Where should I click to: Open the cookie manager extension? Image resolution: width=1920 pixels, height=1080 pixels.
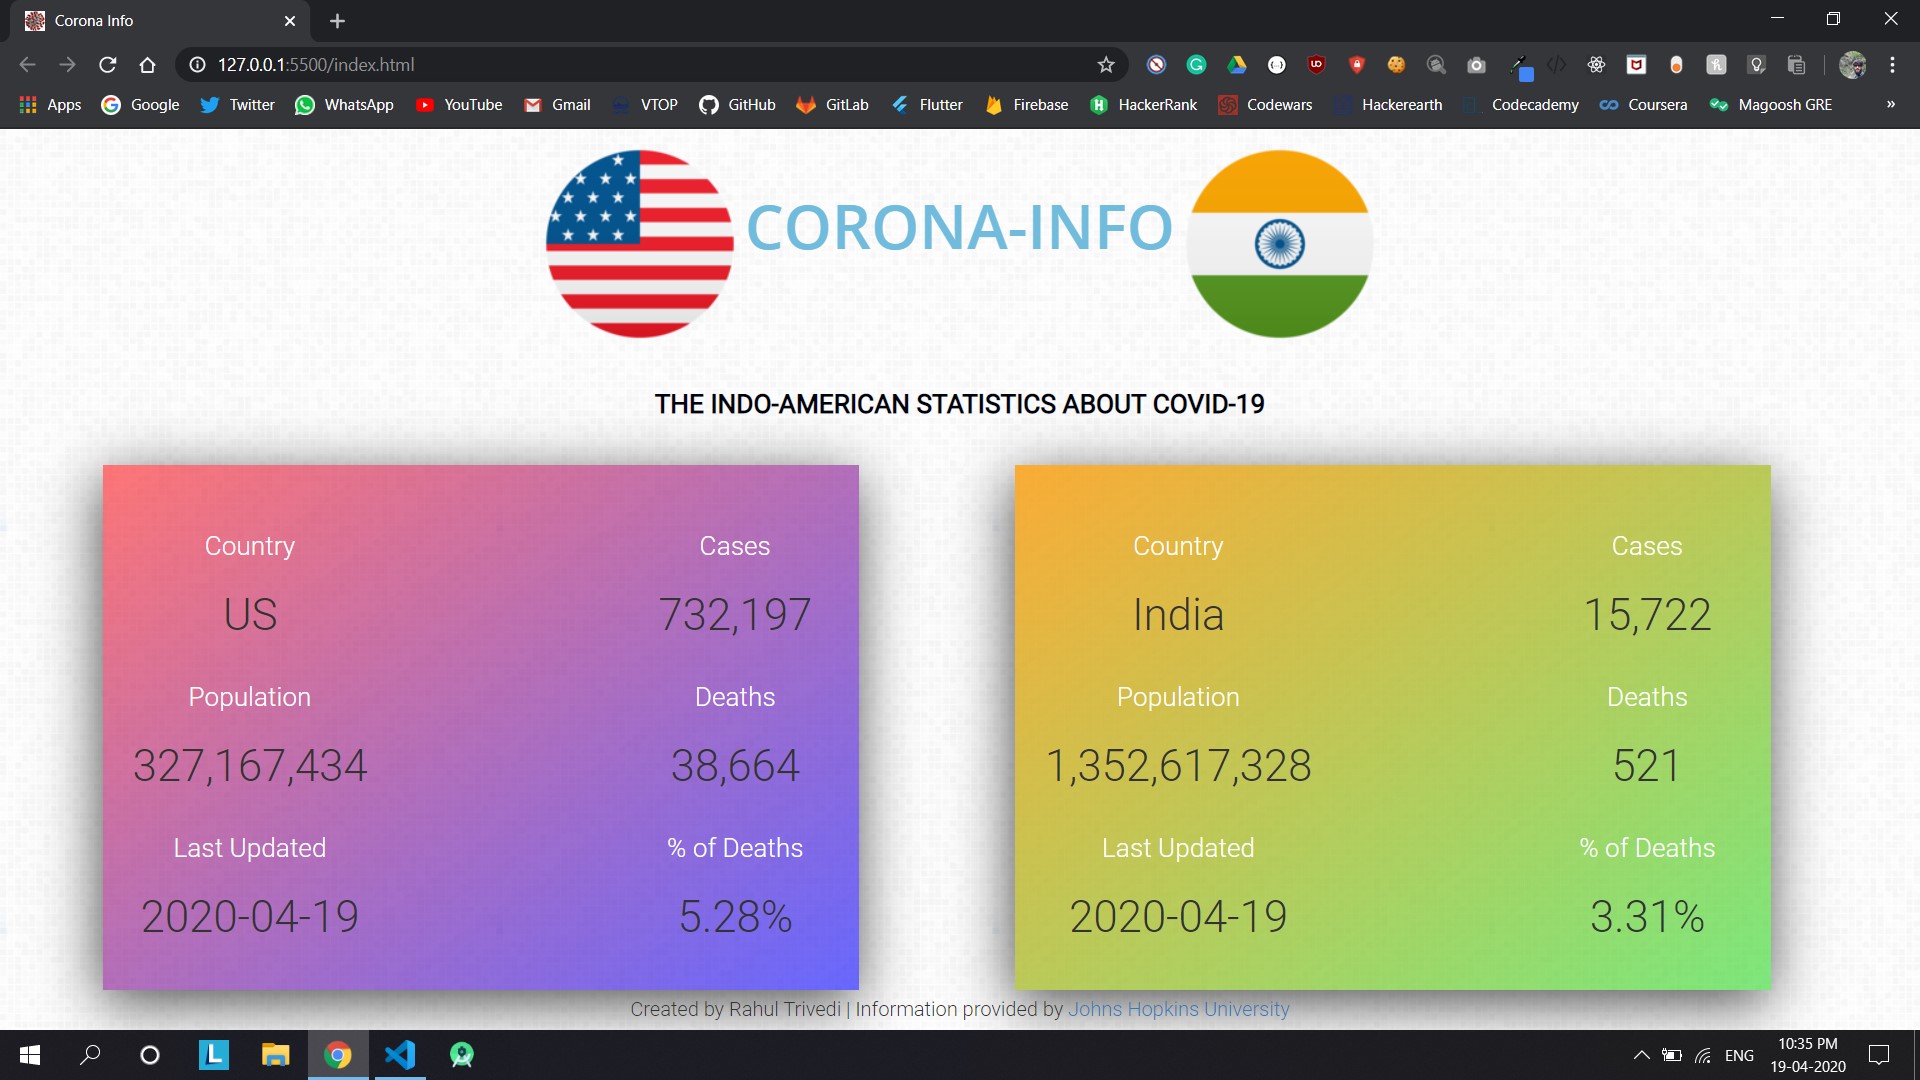[x=1396, y=64]
